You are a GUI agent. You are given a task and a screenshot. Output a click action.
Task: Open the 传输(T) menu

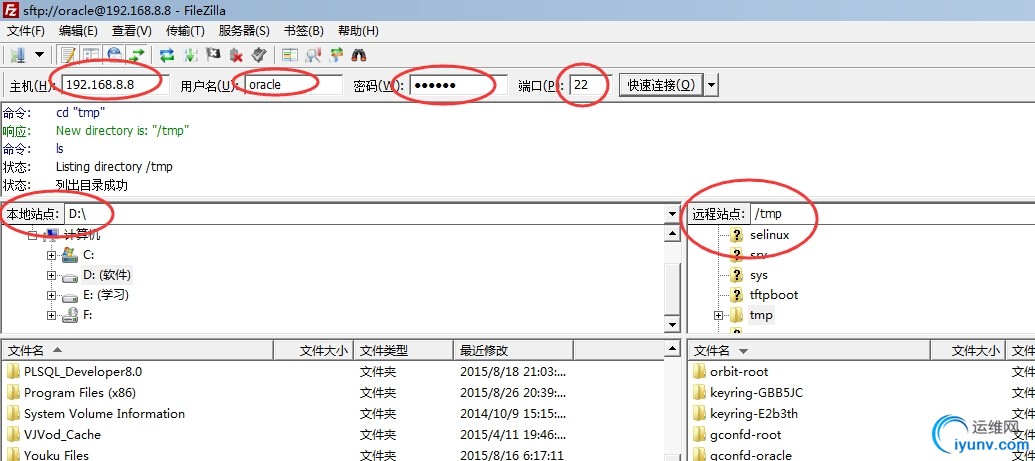[185, 31]
